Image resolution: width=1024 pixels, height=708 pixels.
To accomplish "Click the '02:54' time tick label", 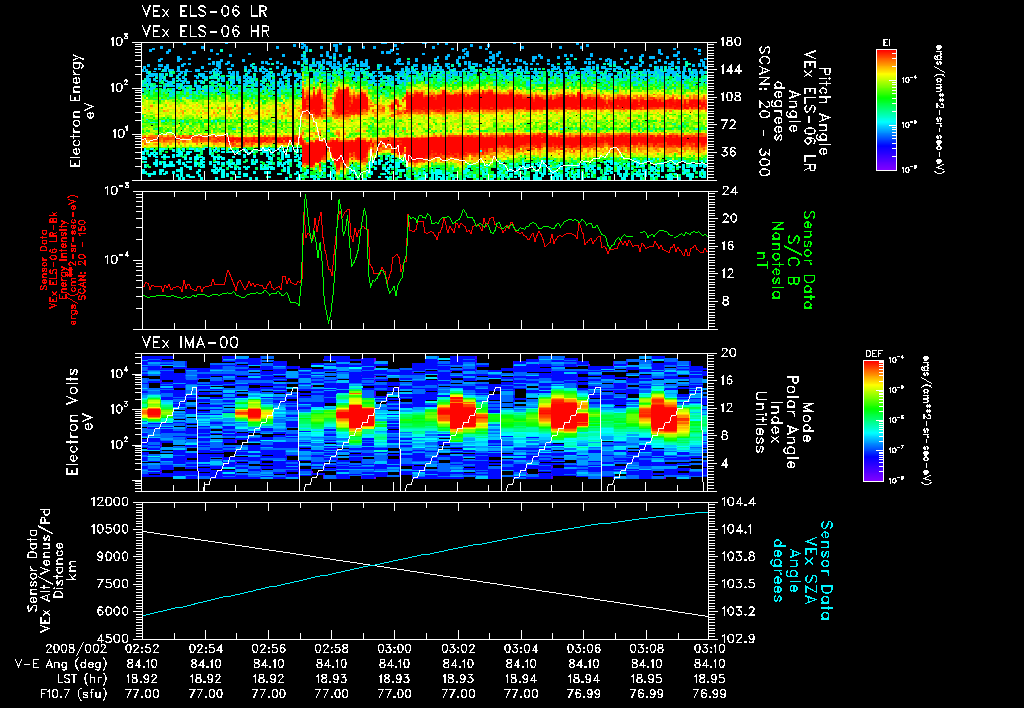I will [205, 649].
